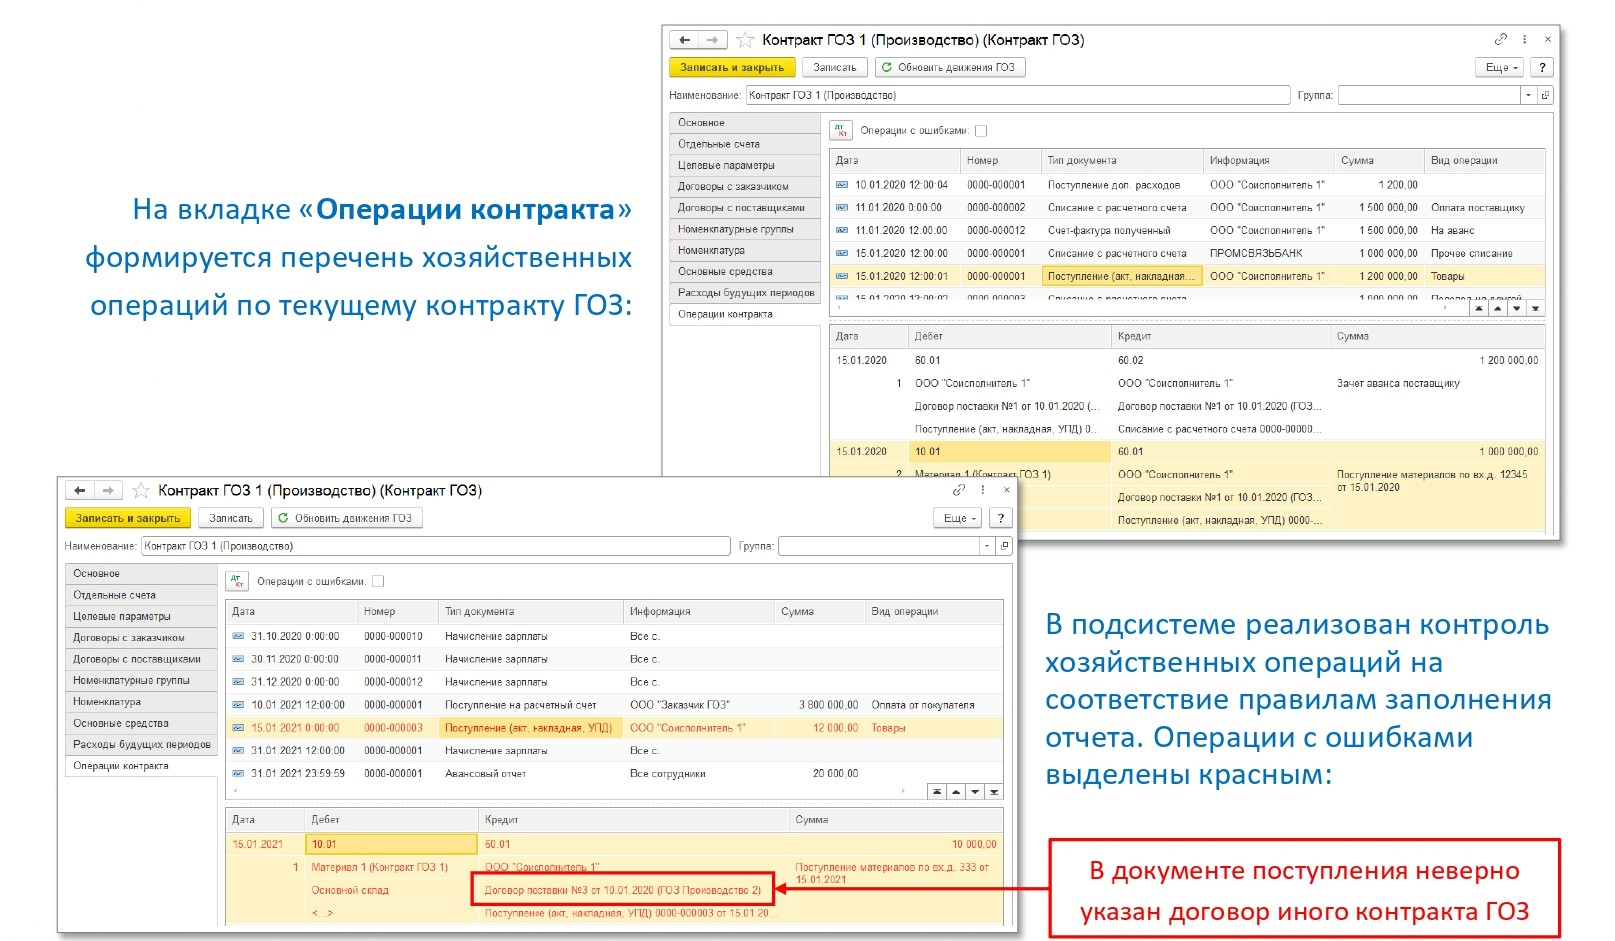Move down one row arrow, lower window table
Image resolution: width=1615 pixels, height=941 pixels.
click(975, 791)
